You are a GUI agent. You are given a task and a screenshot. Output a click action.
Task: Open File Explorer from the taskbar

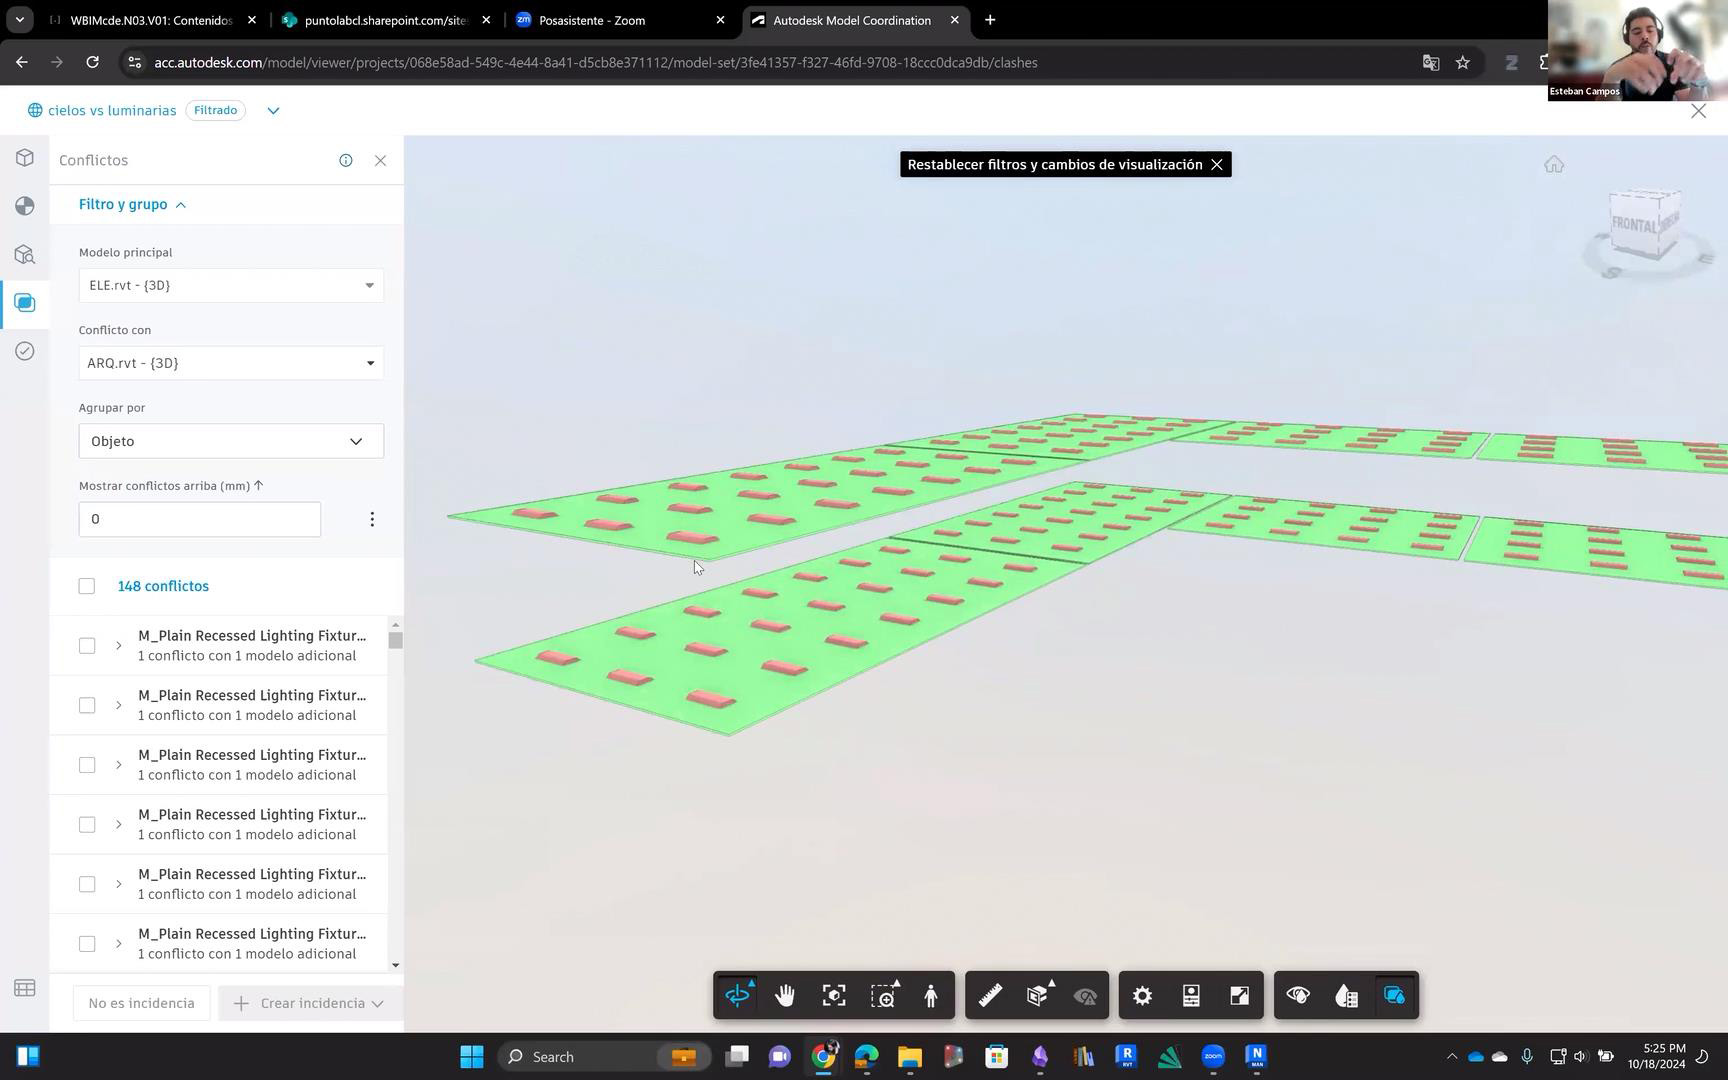point(909,1057)
